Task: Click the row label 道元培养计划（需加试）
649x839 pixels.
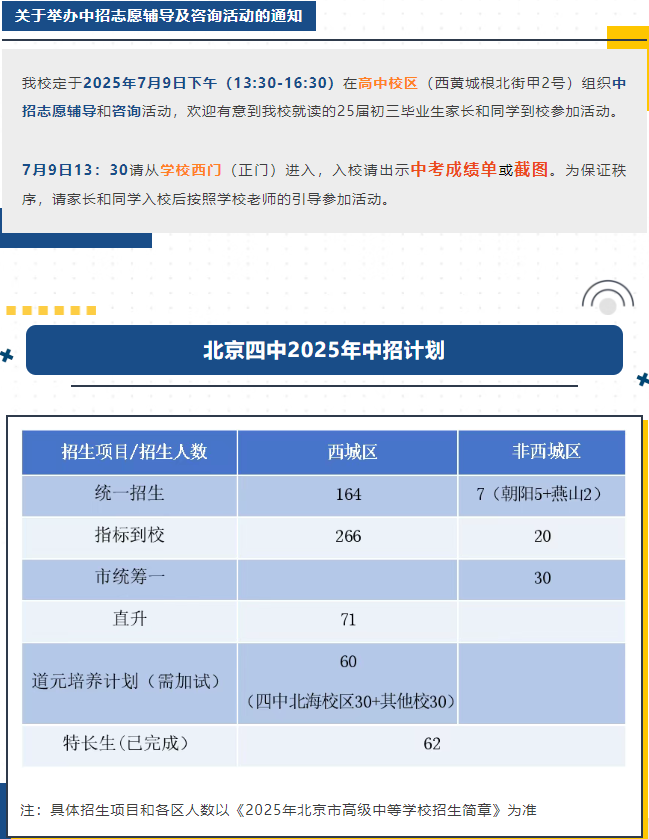Action: click(127, 681)
